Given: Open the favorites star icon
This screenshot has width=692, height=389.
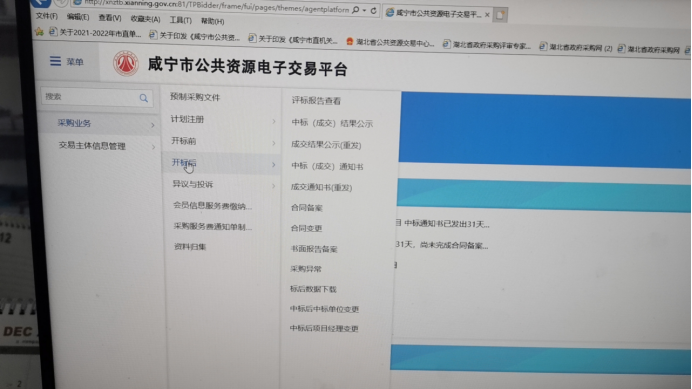Looking at the screenshot, I should pos(39,31).
